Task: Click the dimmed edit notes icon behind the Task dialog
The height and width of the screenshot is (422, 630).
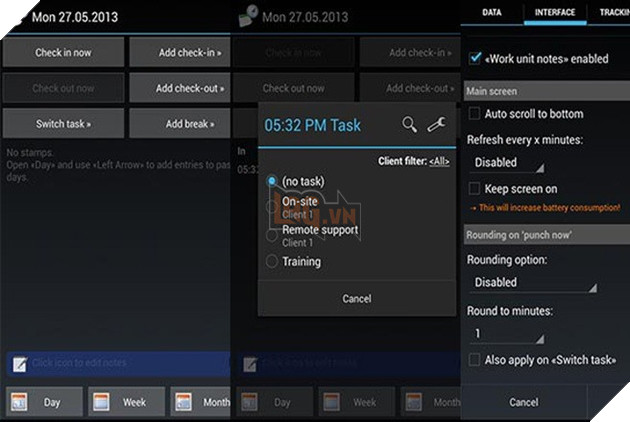Action: point(250,363)
